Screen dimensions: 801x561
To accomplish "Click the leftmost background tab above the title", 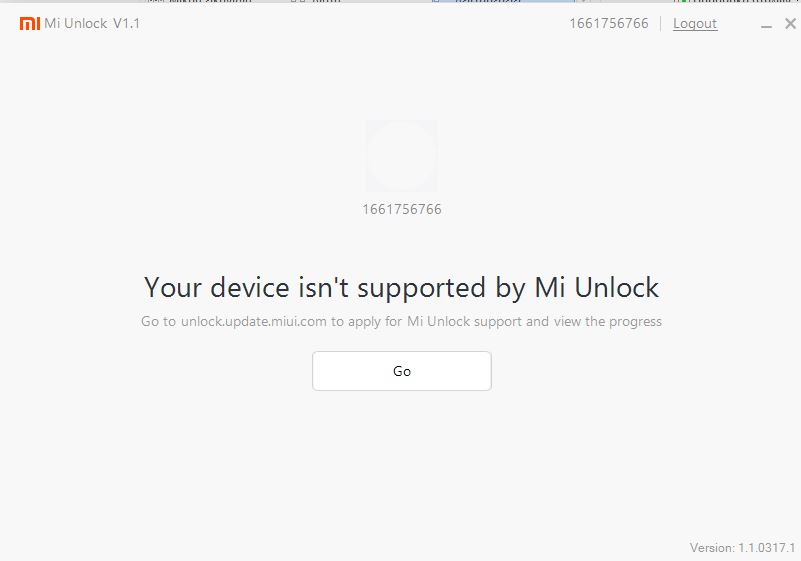I will (199, 2).
